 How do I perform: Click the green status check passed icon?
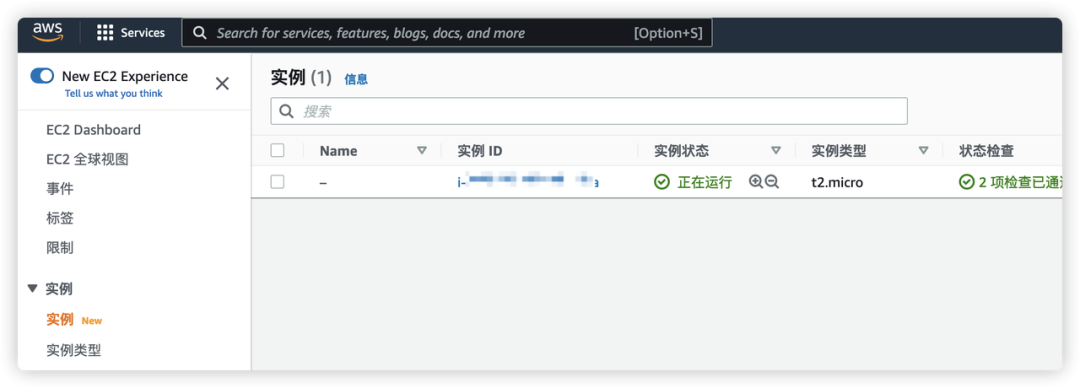point(967,182)
